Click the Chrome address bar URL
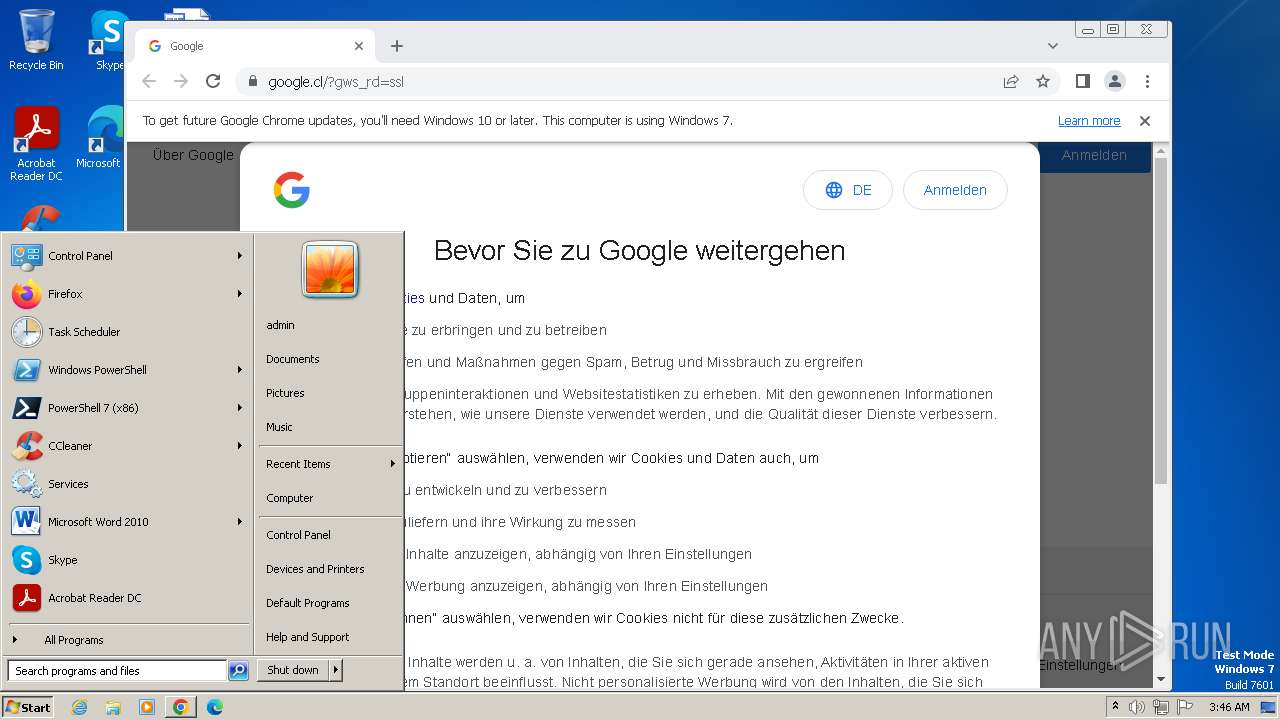 (x=336, y=82)
